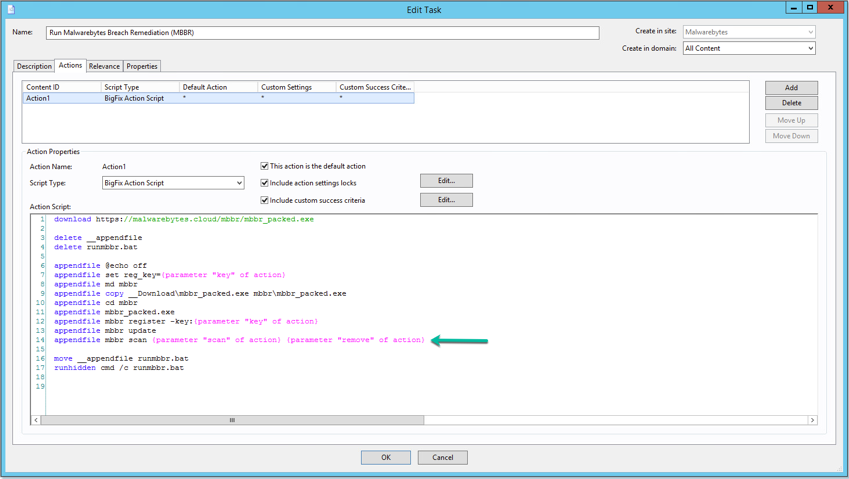Switch to the Description tab
This screenshot has width=849, height=479.
34,66
